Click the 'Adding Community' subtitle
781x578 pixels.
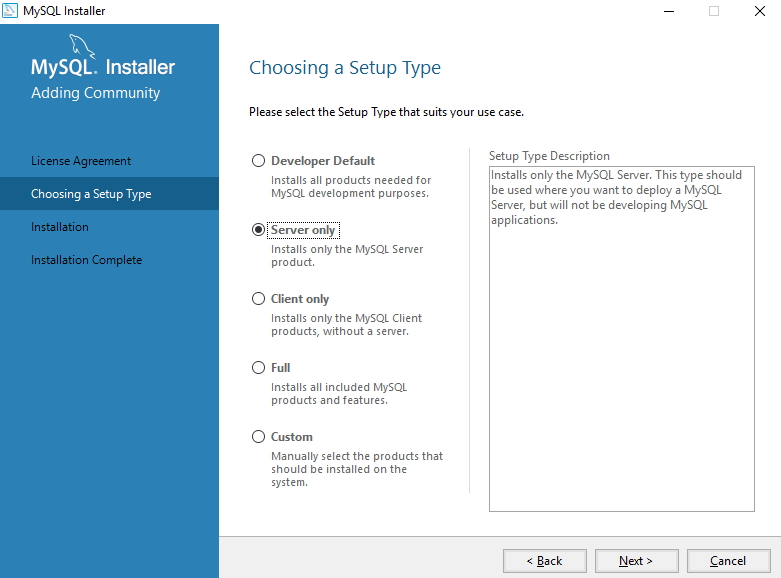tap(96, 93)
